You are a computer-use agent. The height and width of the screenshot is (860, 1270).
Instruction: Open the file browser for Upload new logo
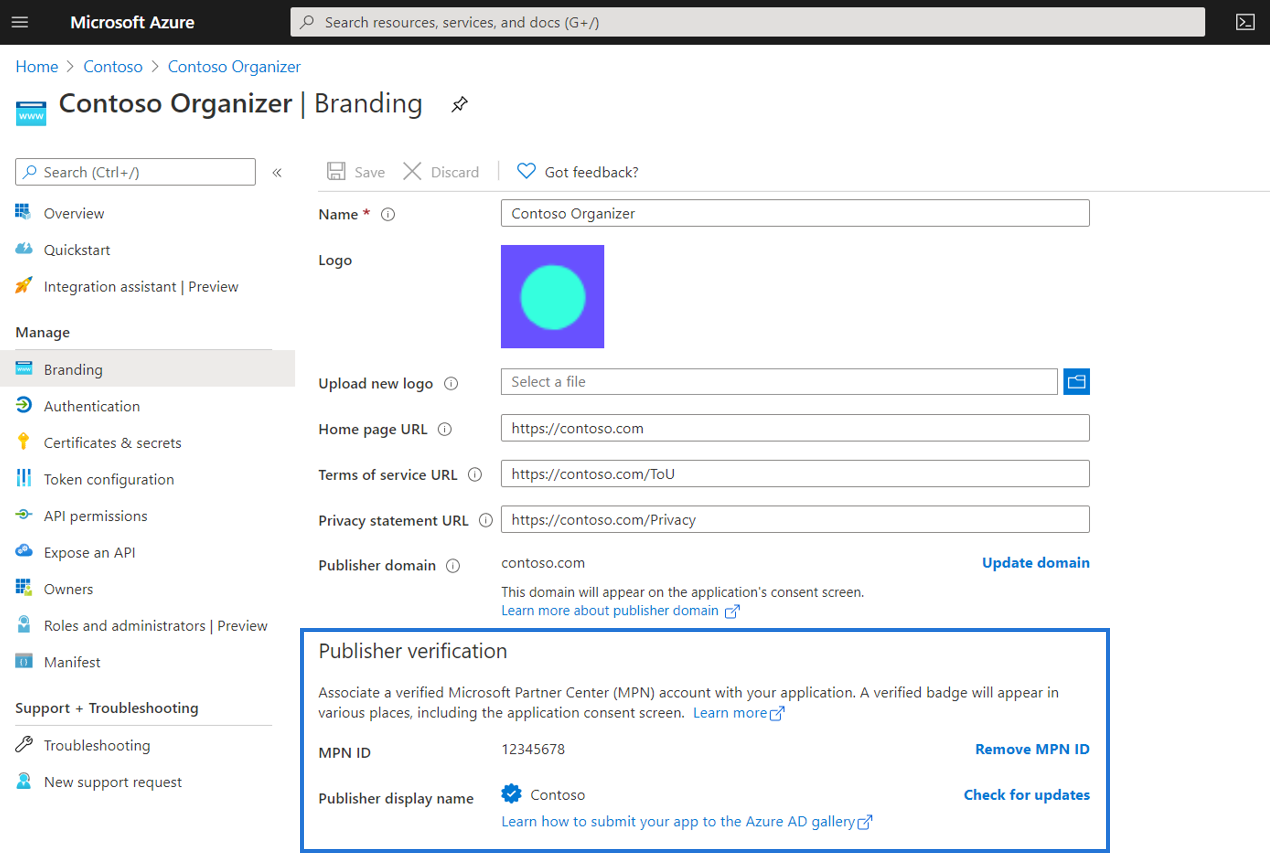[x=1076, y=381]
